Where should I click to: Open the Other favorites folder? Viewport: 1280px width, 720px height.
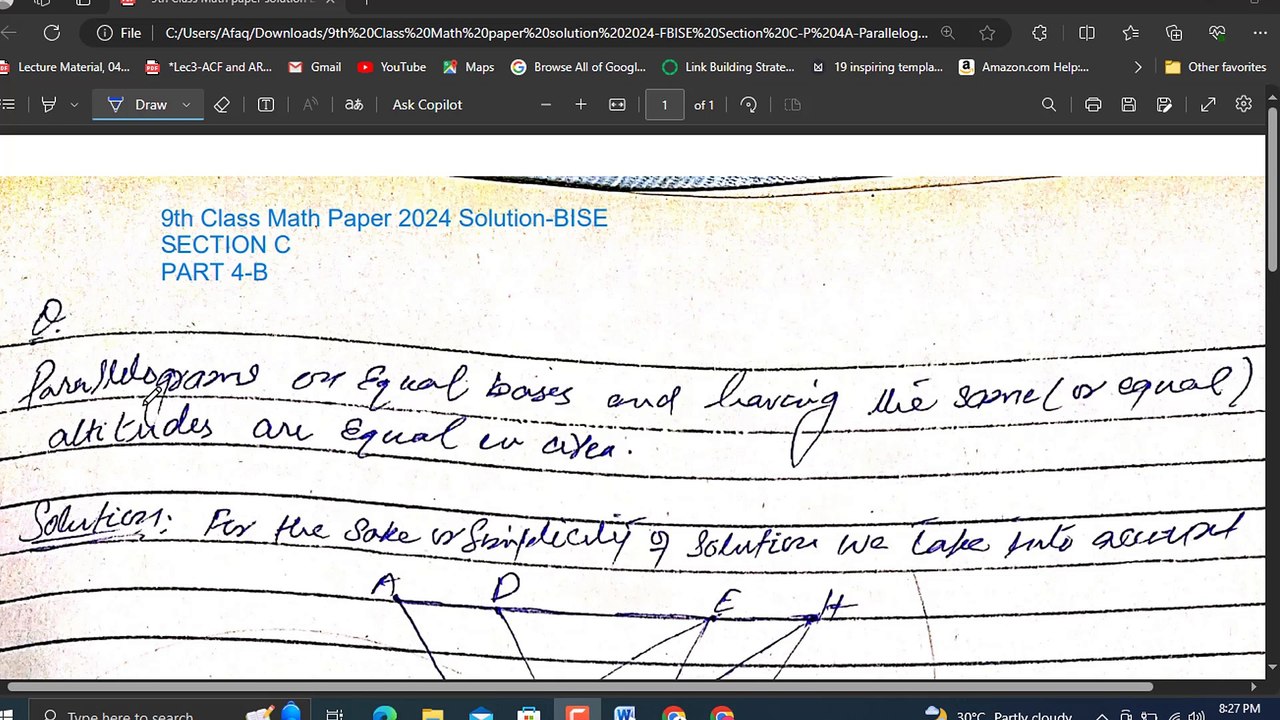(1216, 67)
